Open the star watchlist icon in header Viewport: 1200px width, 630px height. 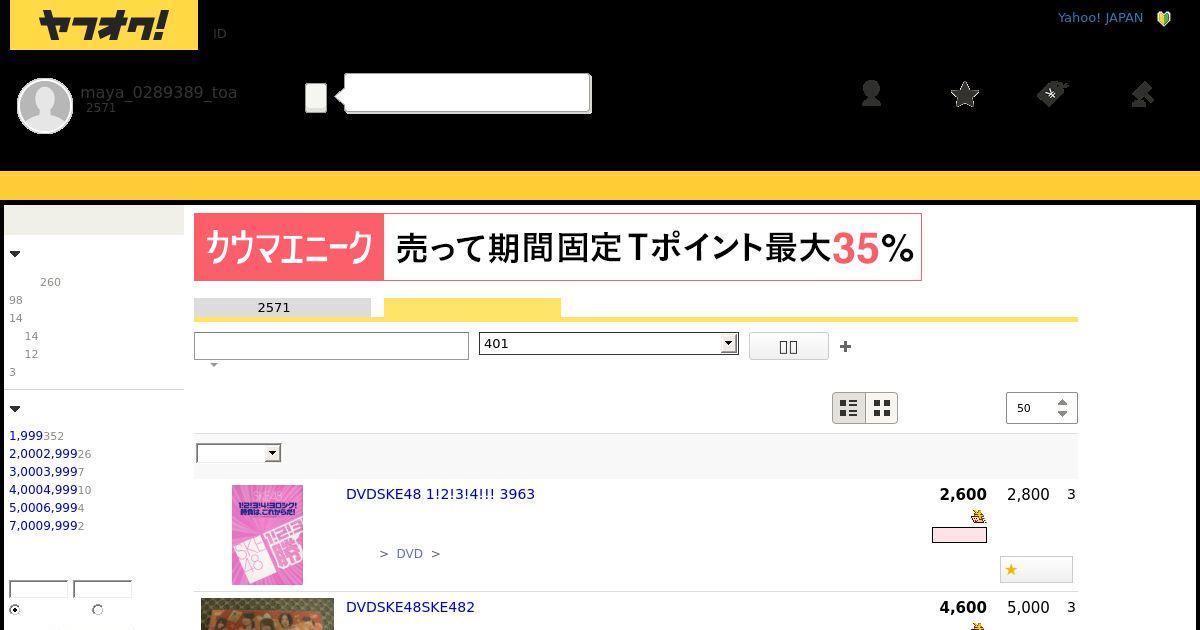(965, 95)
